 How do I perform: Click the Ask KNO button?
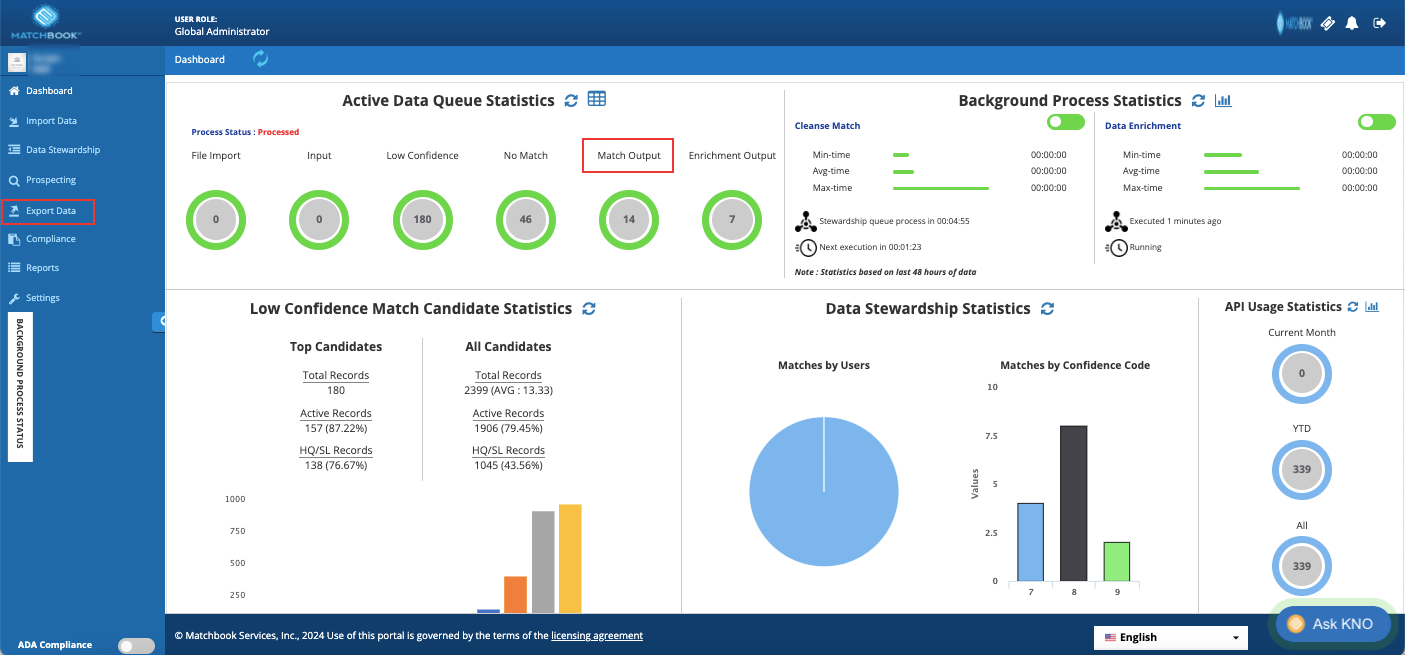pyautogui.click(x=1331, y=624)
